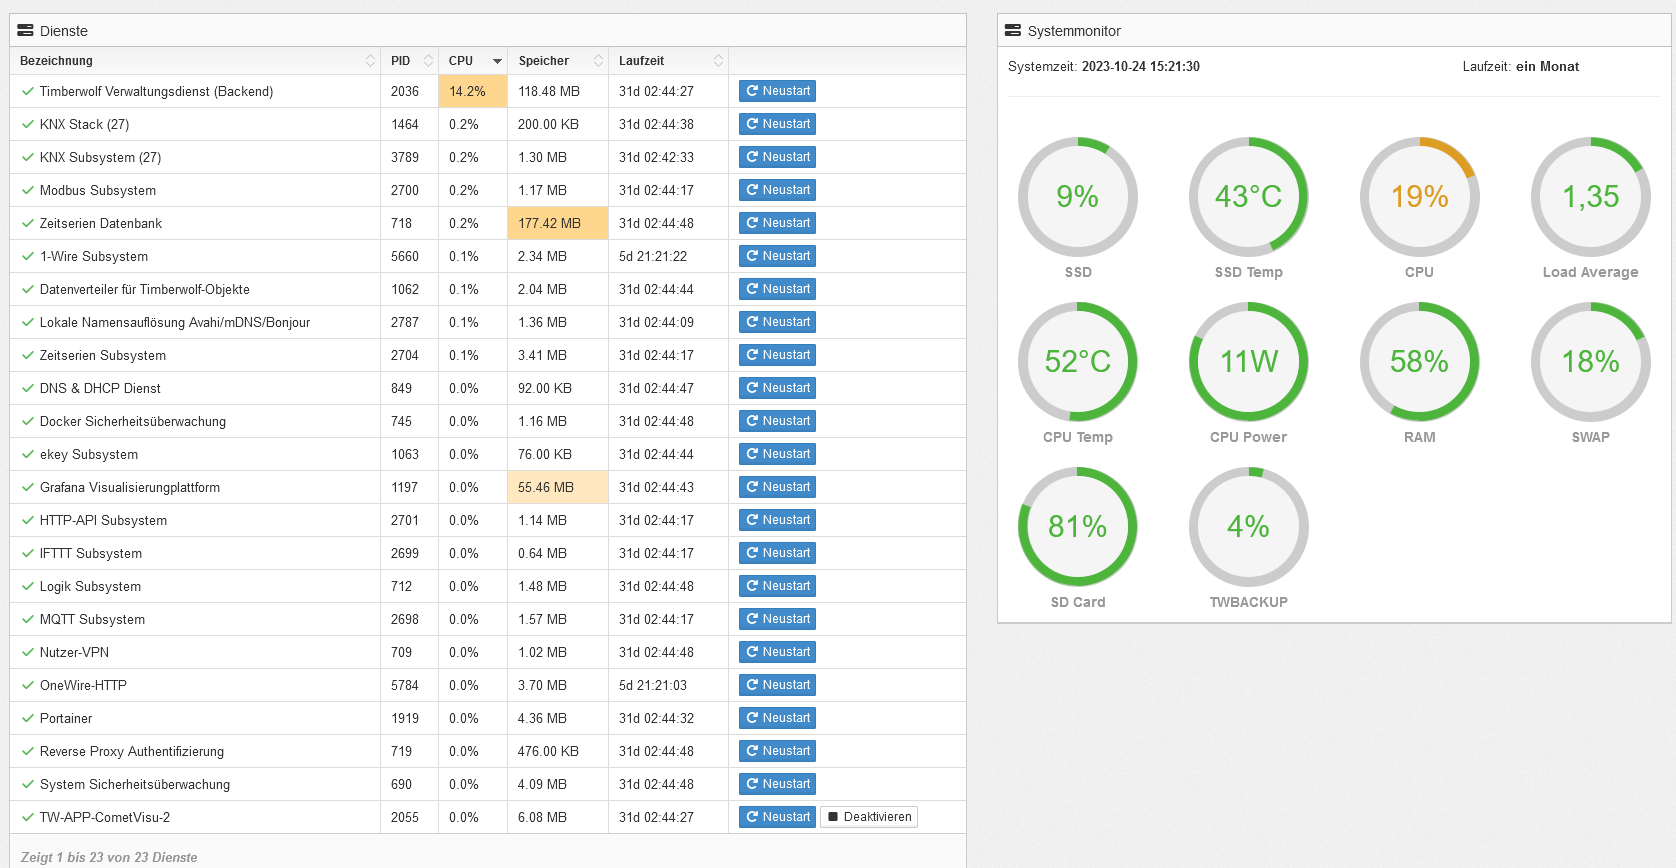Click Neustart for Modbus Subsystem
Screen dimensions: 1676x868
coord(777,190)
